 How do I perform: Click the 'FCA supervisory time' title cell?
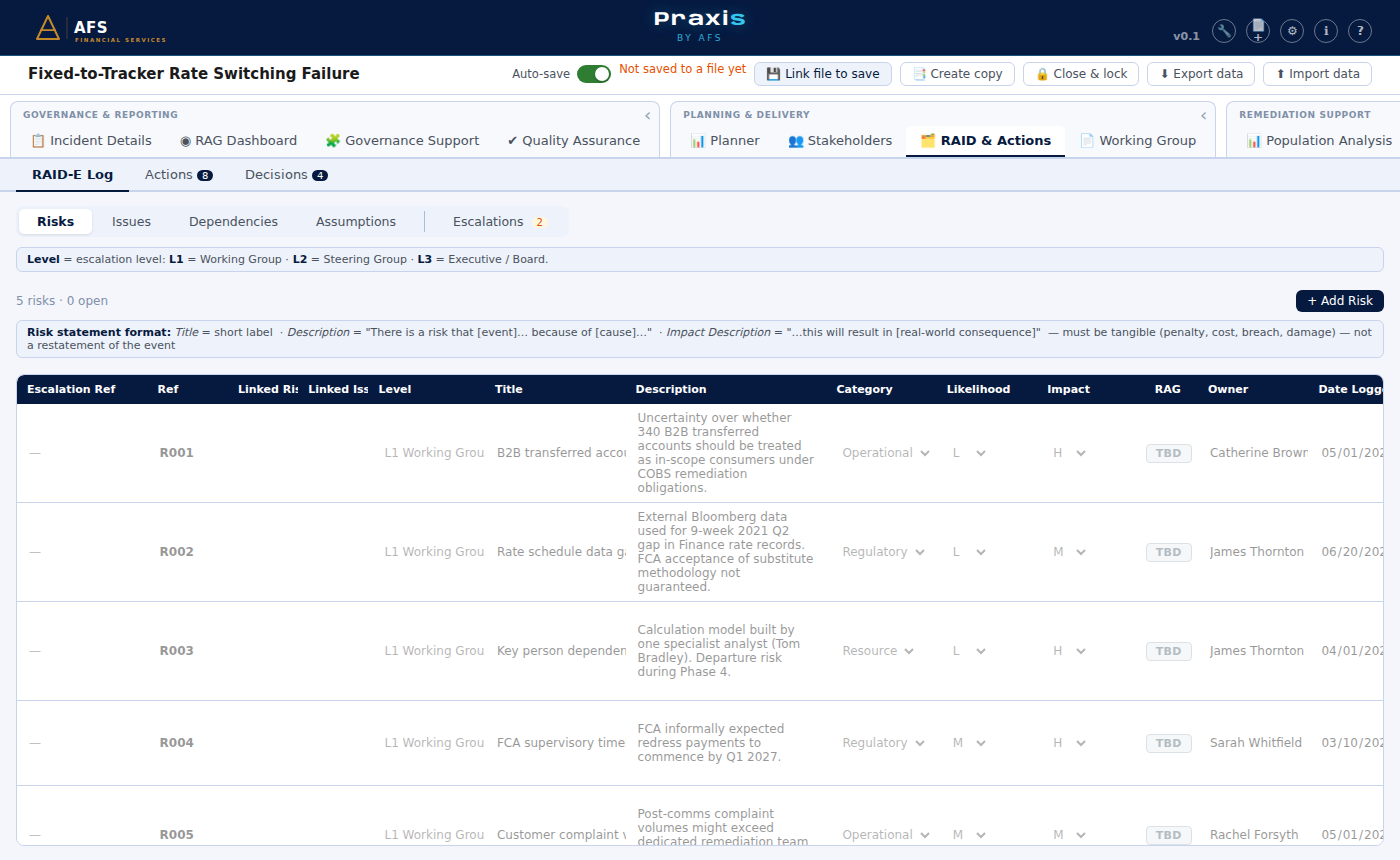click(x=561, y=743)
